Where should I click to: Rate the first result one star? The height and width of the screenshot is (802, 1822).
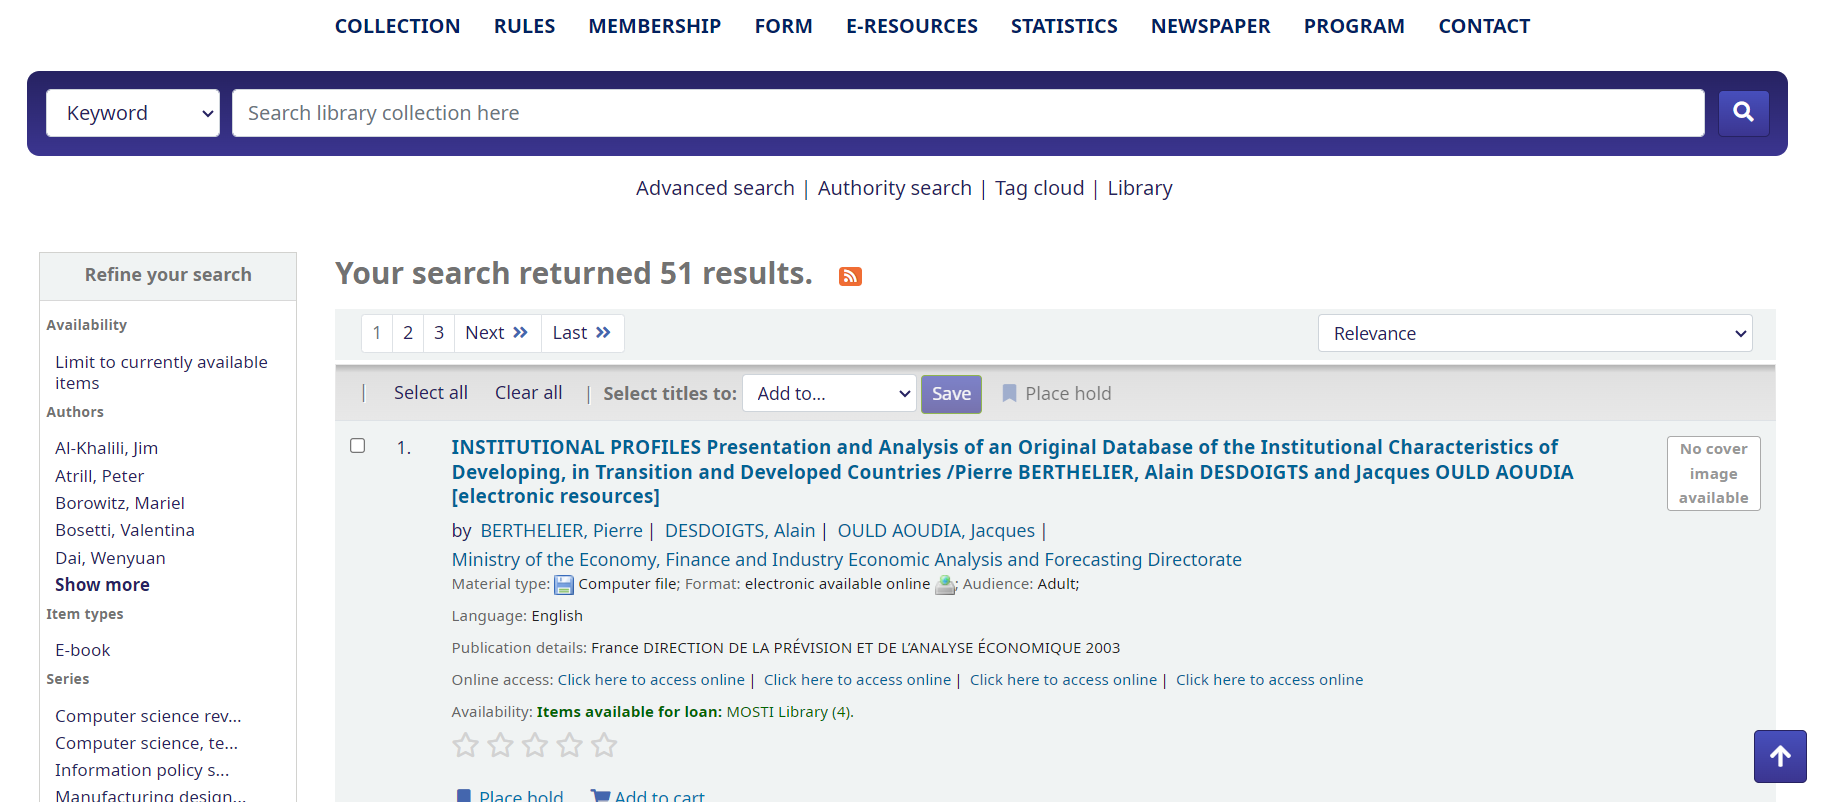(465, 745)
